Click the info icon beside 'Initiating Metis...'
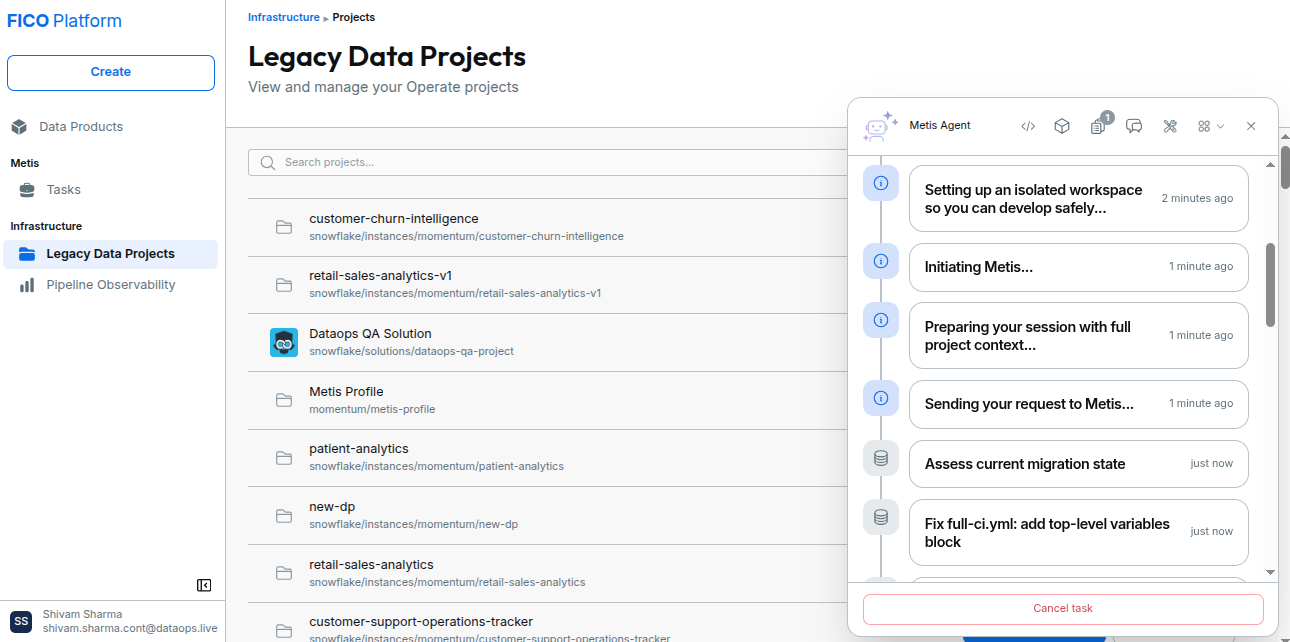Viewport: 1290px width, 642px height. [x=881, y=260]
